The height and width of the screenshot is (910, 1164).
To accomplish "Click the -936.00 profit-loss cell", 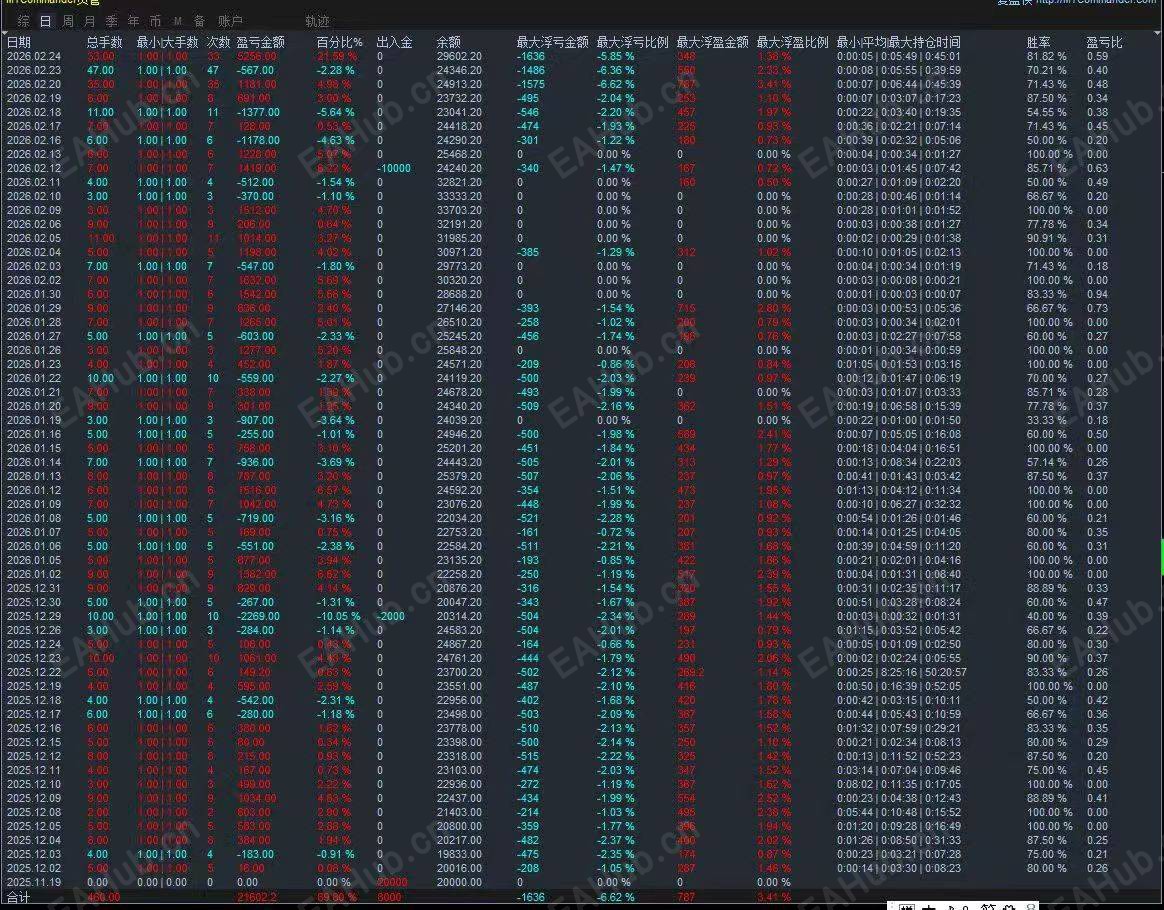I will 255,462.
